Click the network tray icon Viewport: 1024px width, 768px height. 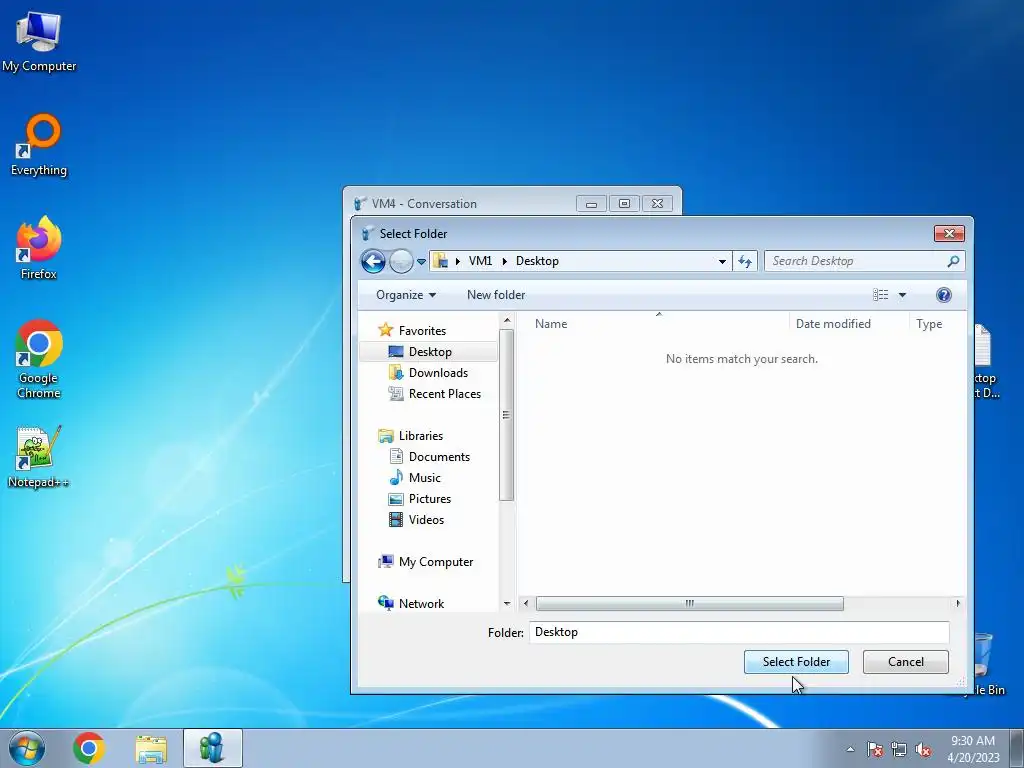click(x=899, y=749)
